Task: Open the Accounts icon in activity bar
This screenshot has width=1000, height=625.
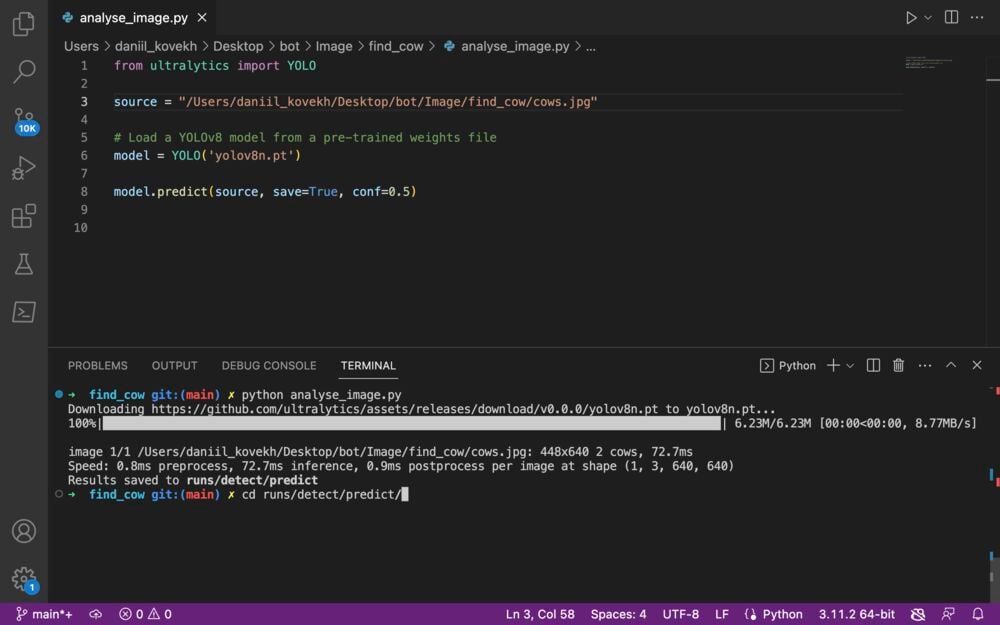Action: 24,531
